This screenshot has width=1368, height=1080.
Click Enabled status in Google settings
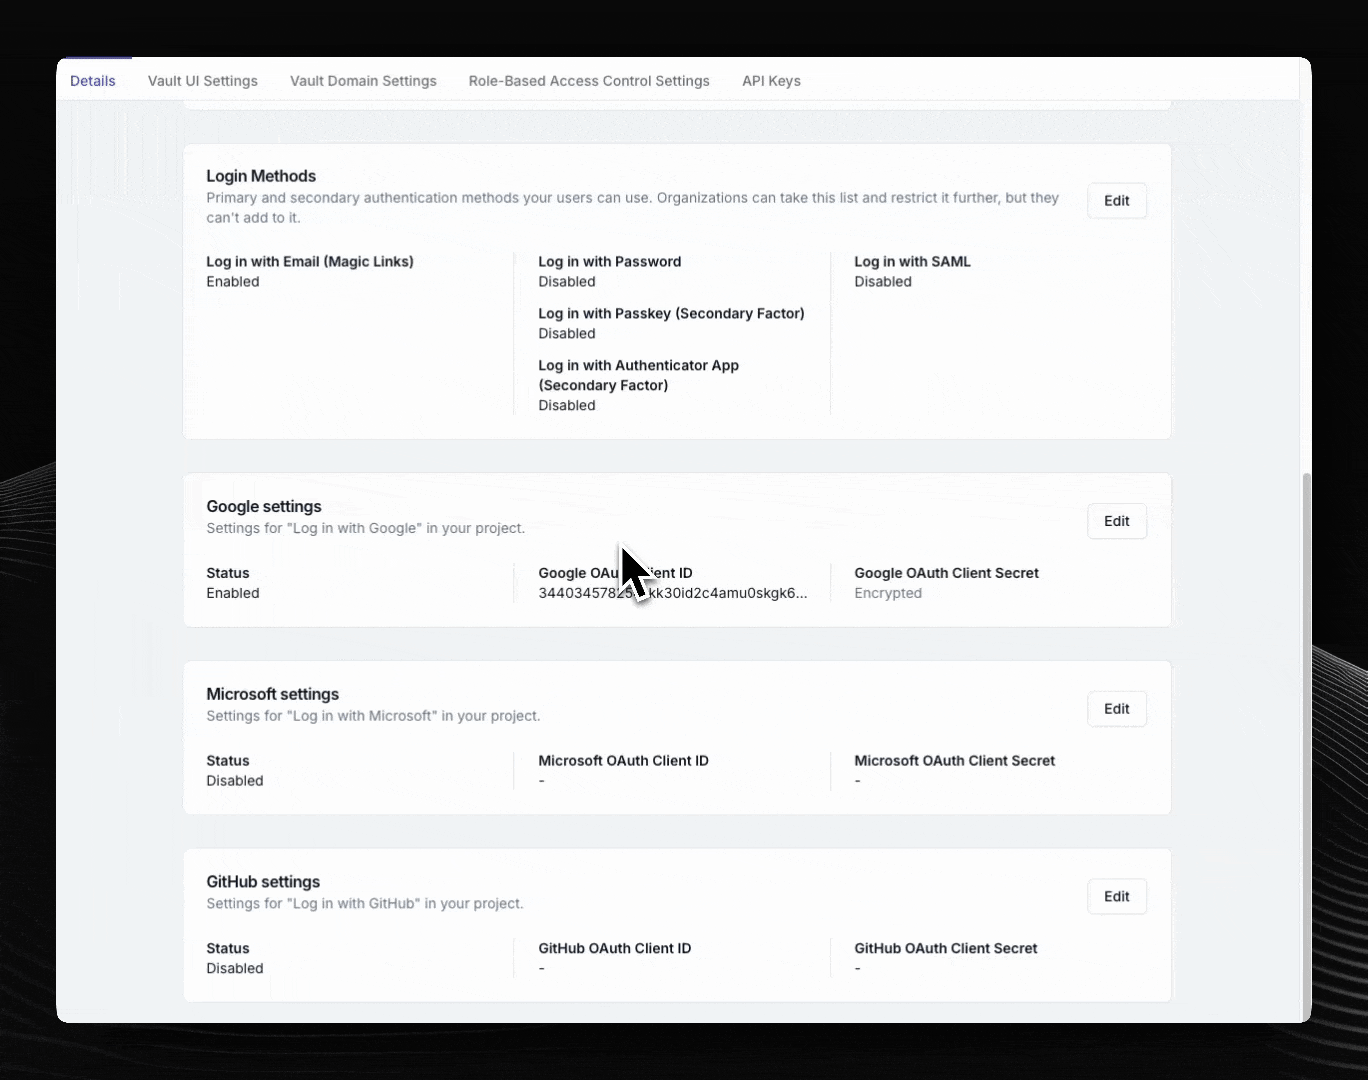click(233, 593)
